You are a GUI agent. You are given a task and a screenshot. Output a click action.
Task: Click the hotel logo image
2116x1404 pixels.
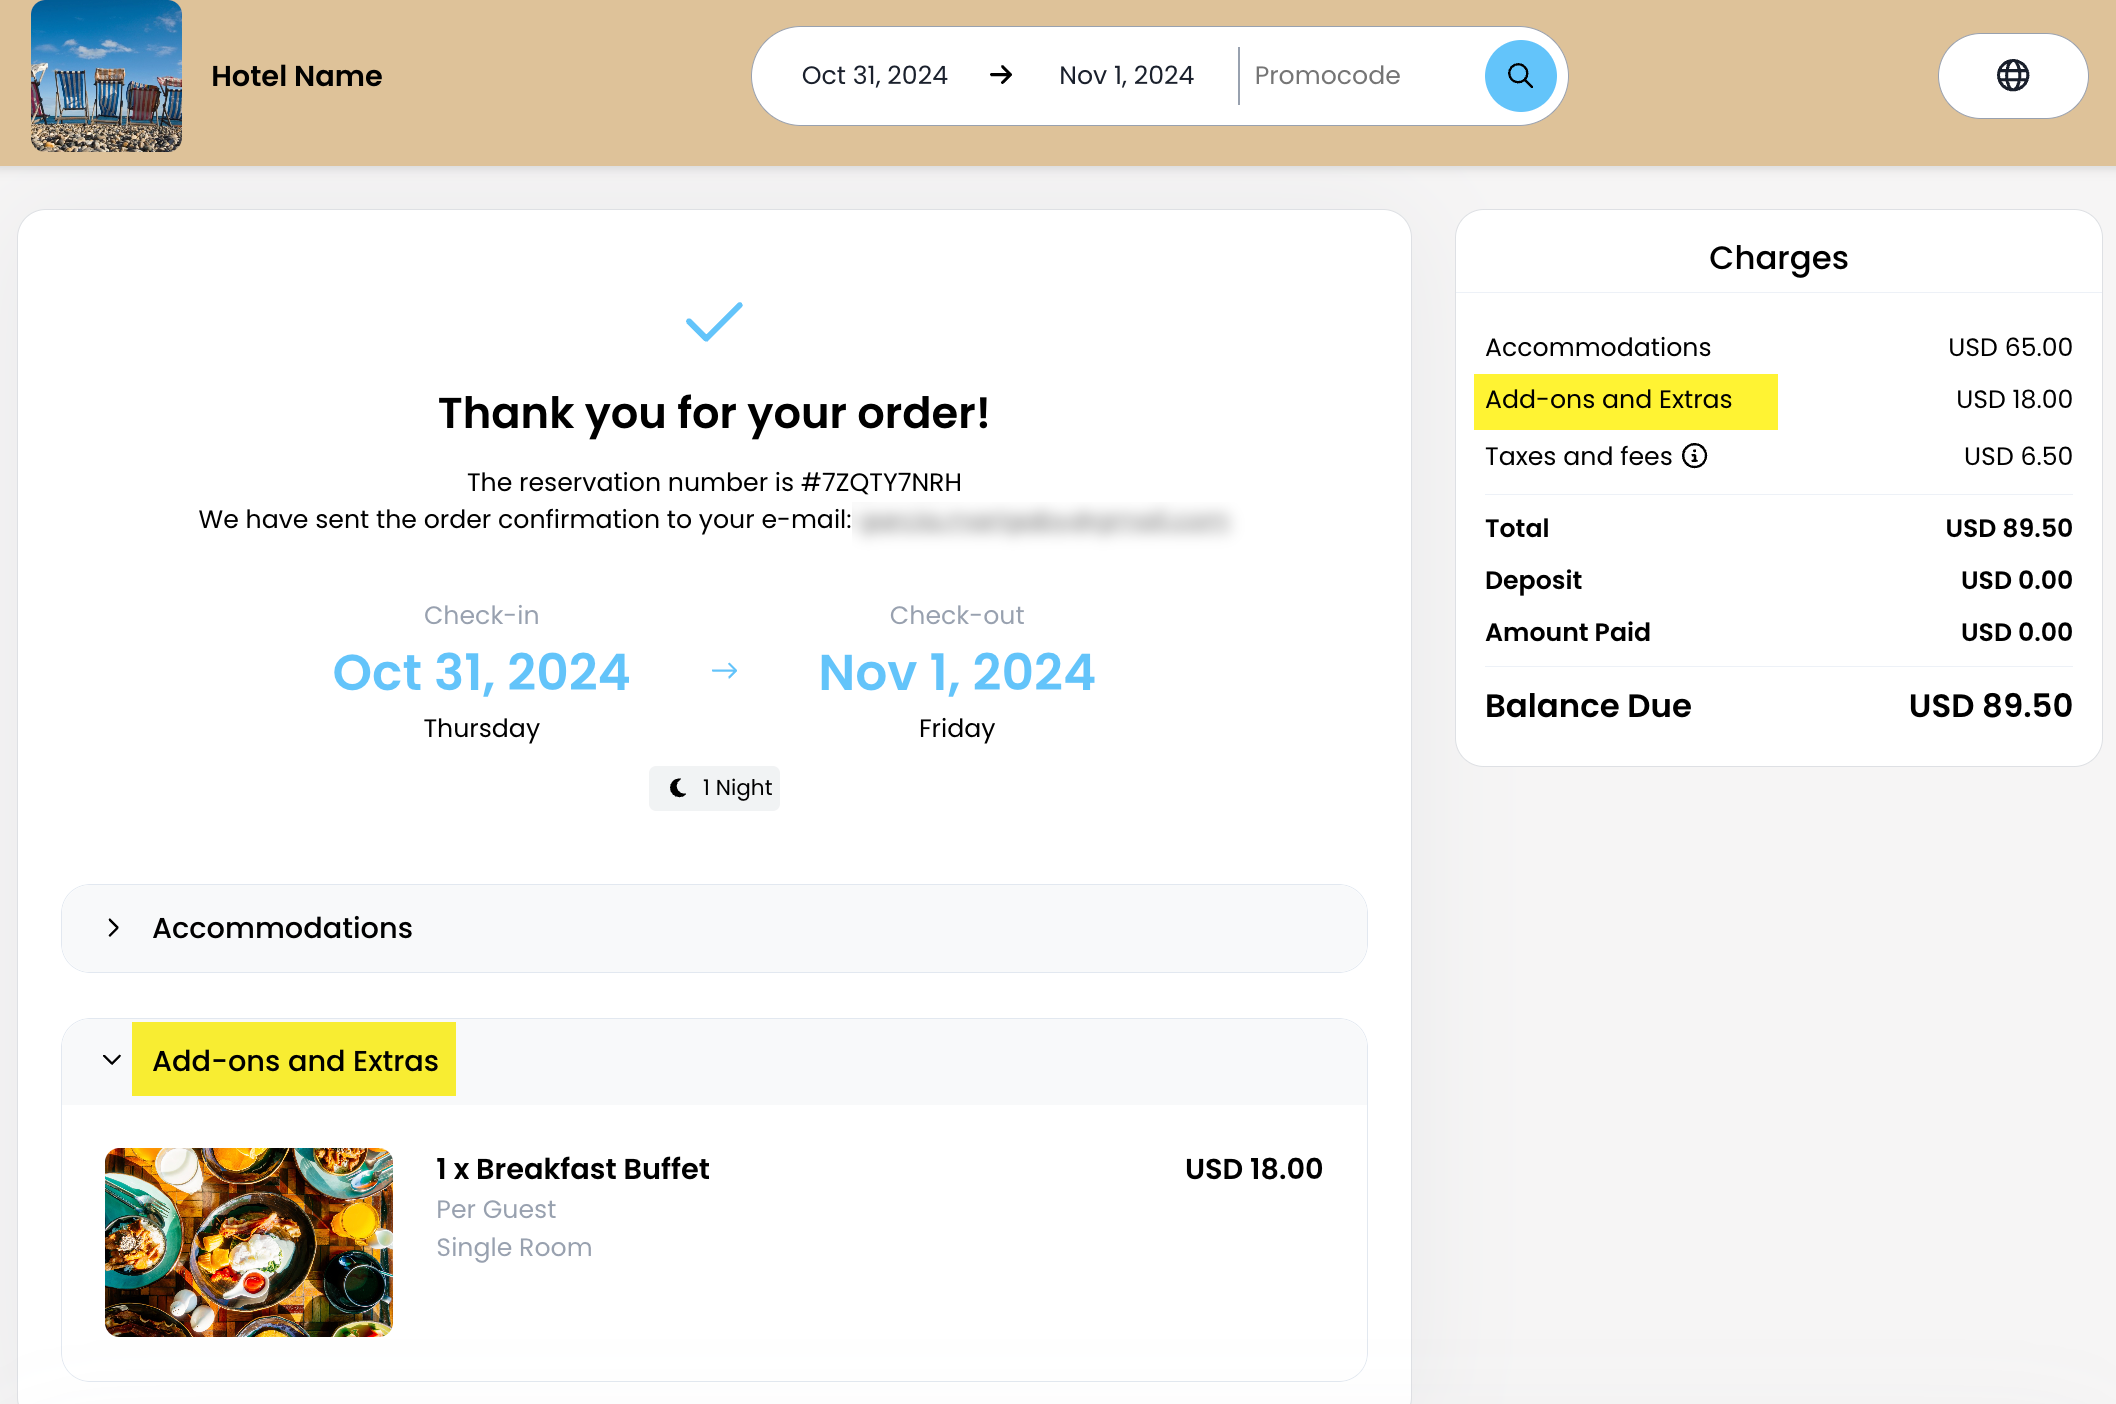coord(106,76)
